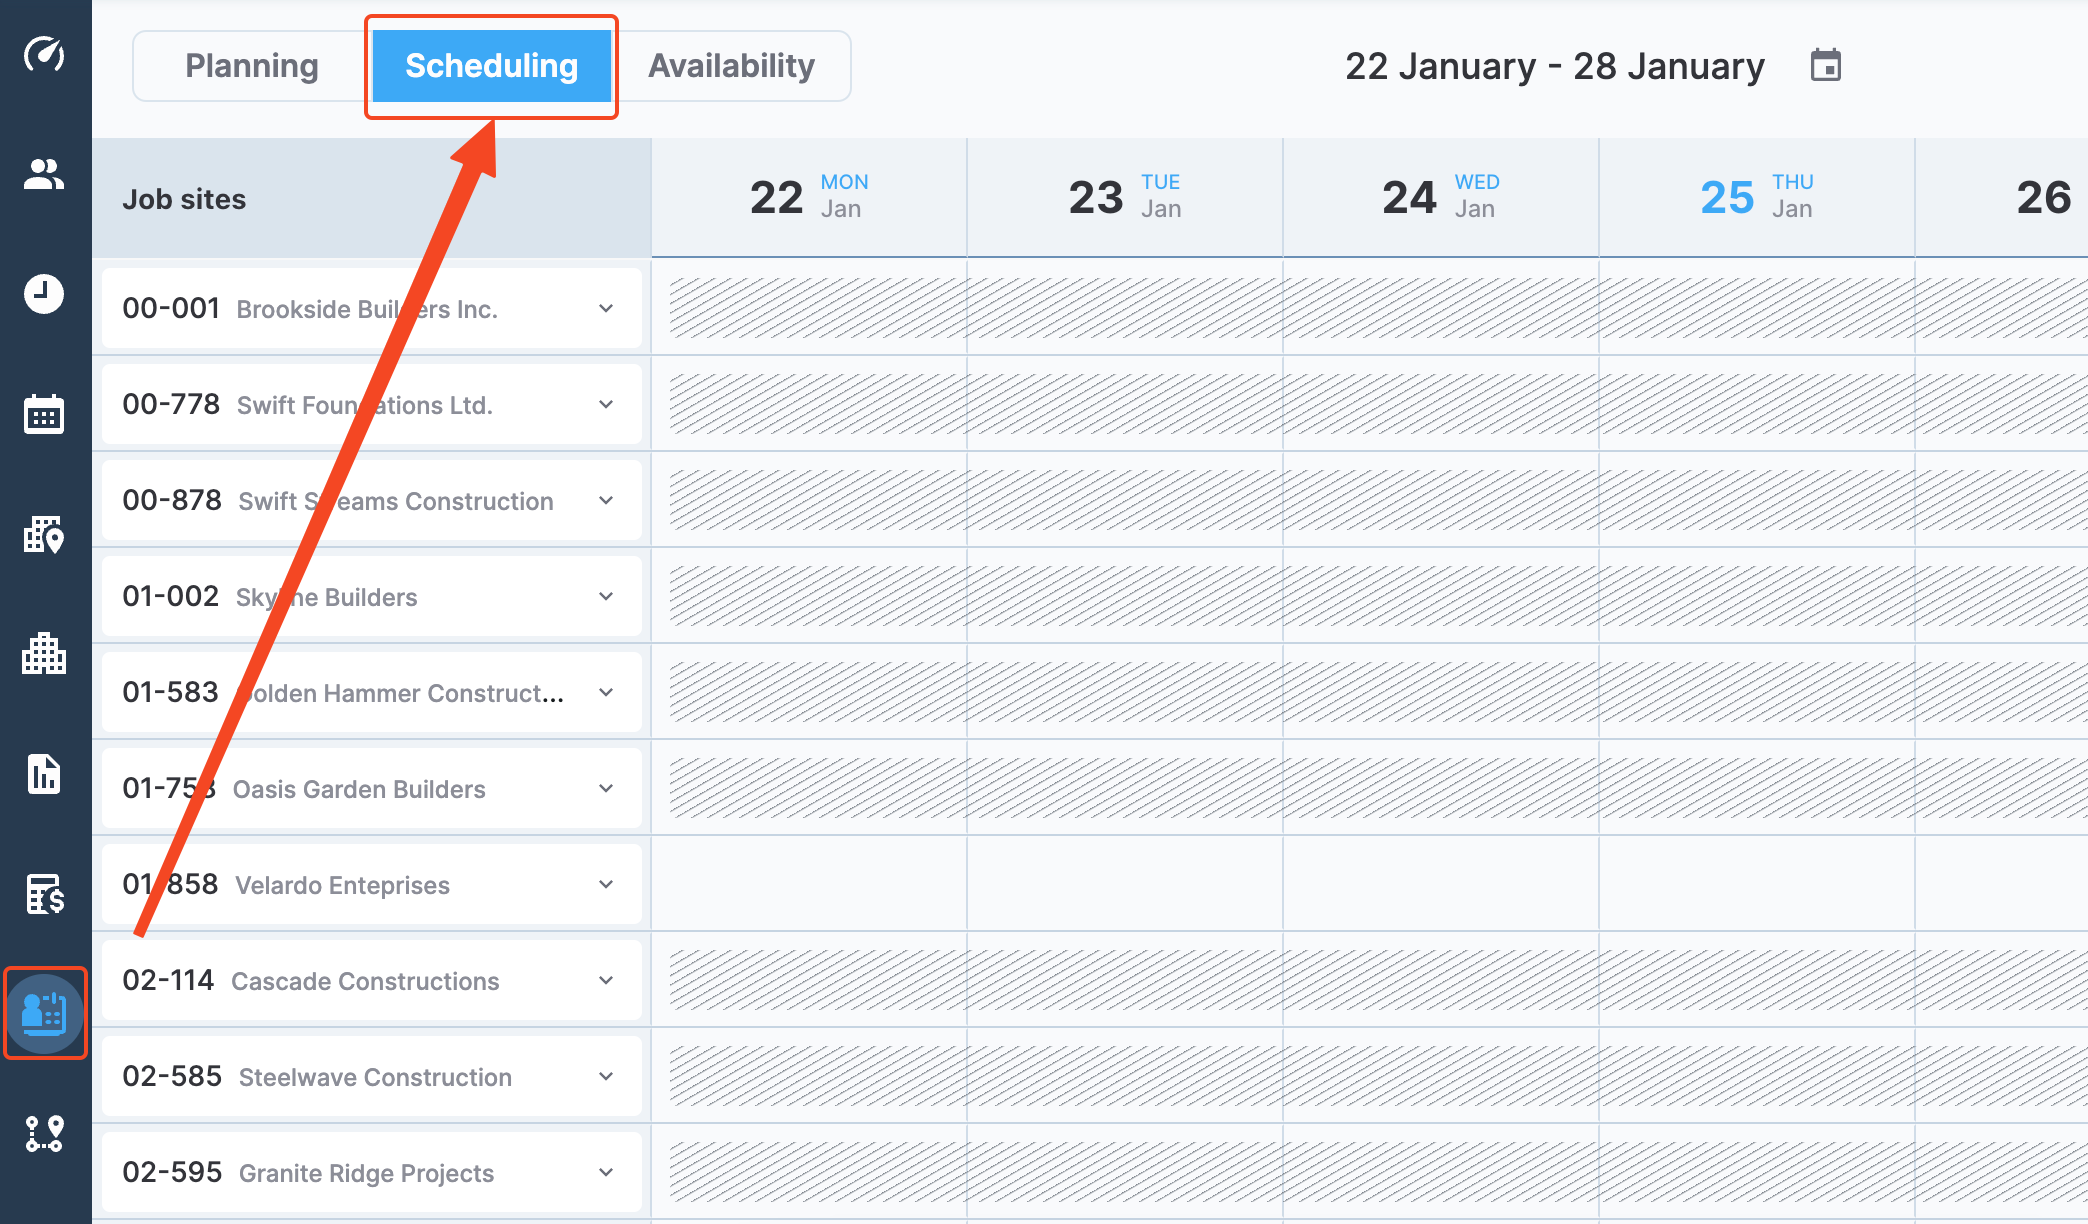Screen dimensions: 2088x1224
Task: Expand the 00-001 Brookside Builders row
Action: [606, 309]
